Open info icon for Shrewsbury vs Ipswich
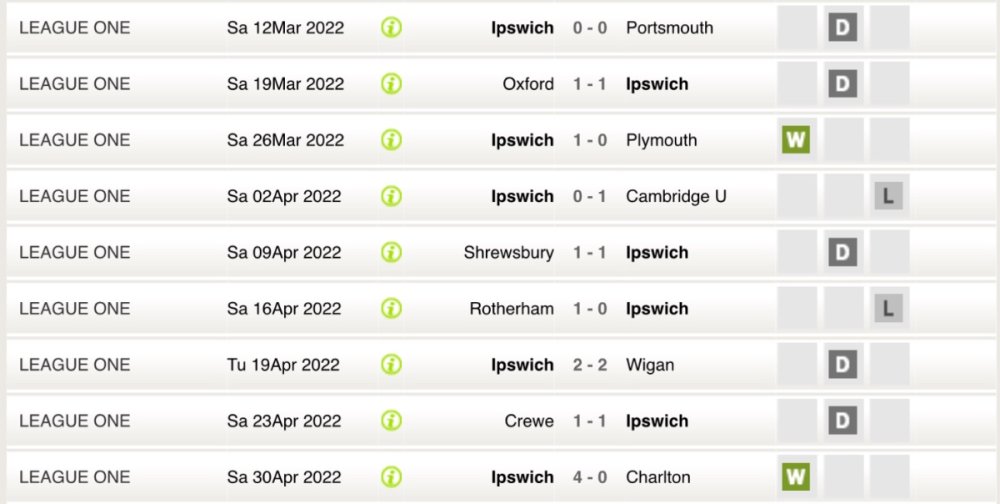This screenshot has width=1000, height=504. 392,252
